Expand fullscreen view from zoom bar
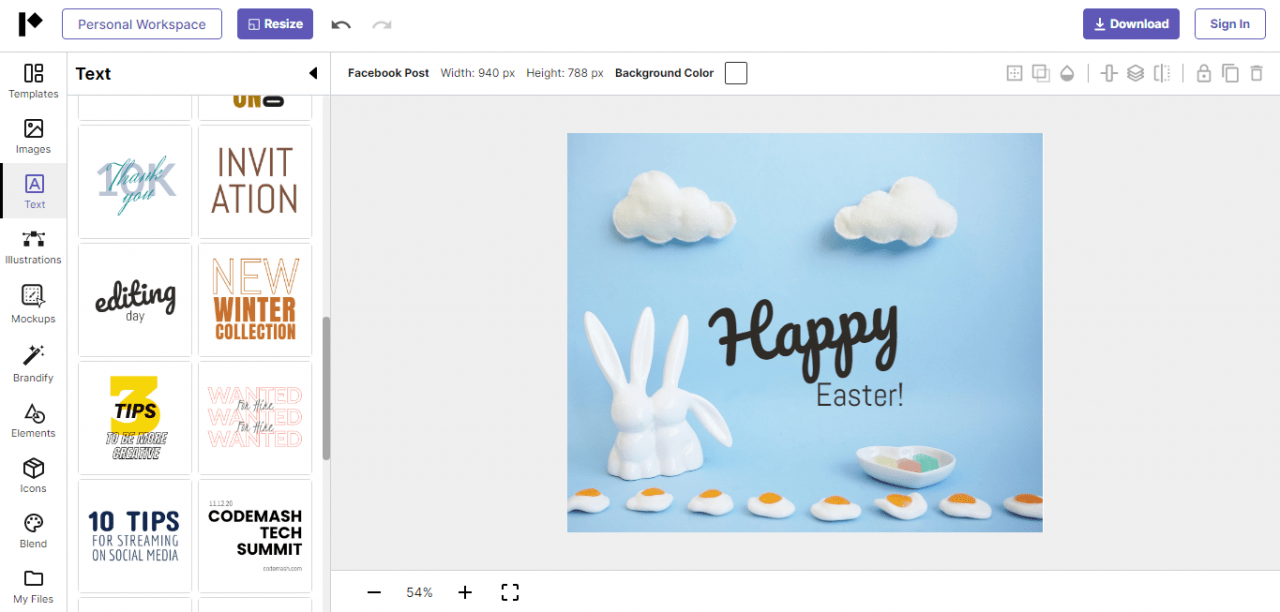Viewport: 1280px width, 612px height. [x=510, y=592]
